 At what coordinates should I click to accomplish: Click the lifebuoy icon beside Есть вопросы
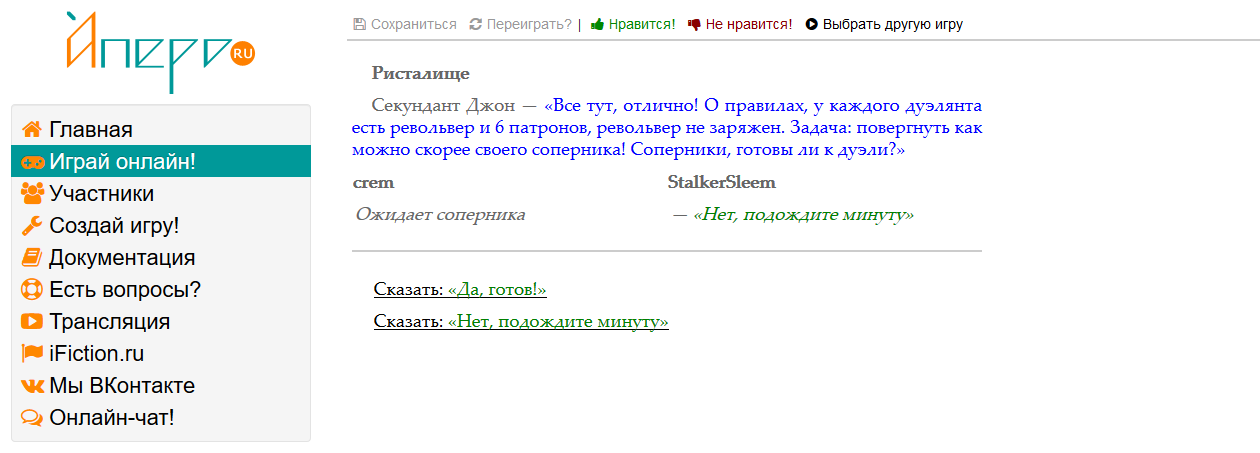coord(32,290)
